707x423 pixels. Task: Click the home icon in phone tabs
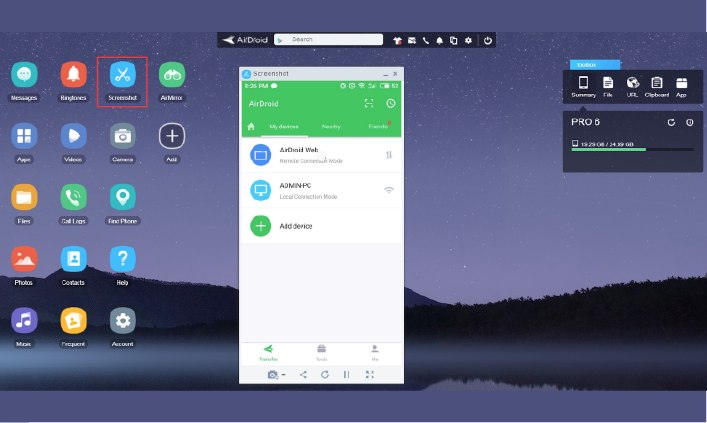coord(251,127)
